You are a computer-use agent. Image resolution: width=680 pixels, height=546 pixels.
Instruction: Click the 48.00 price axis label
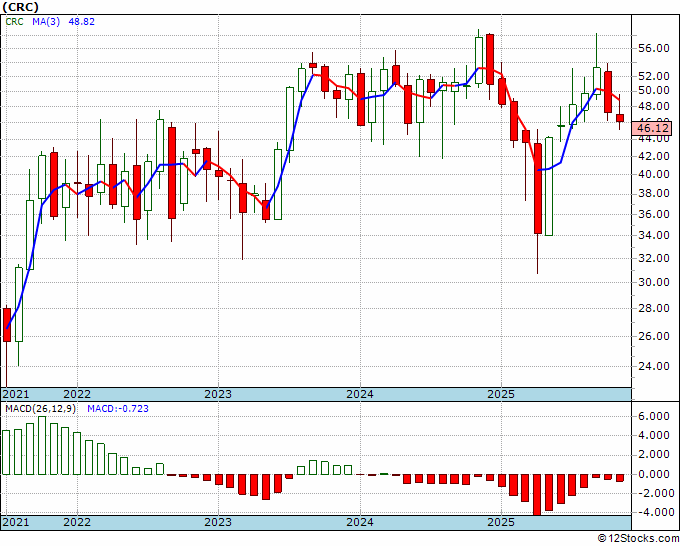tap(654, 106)
